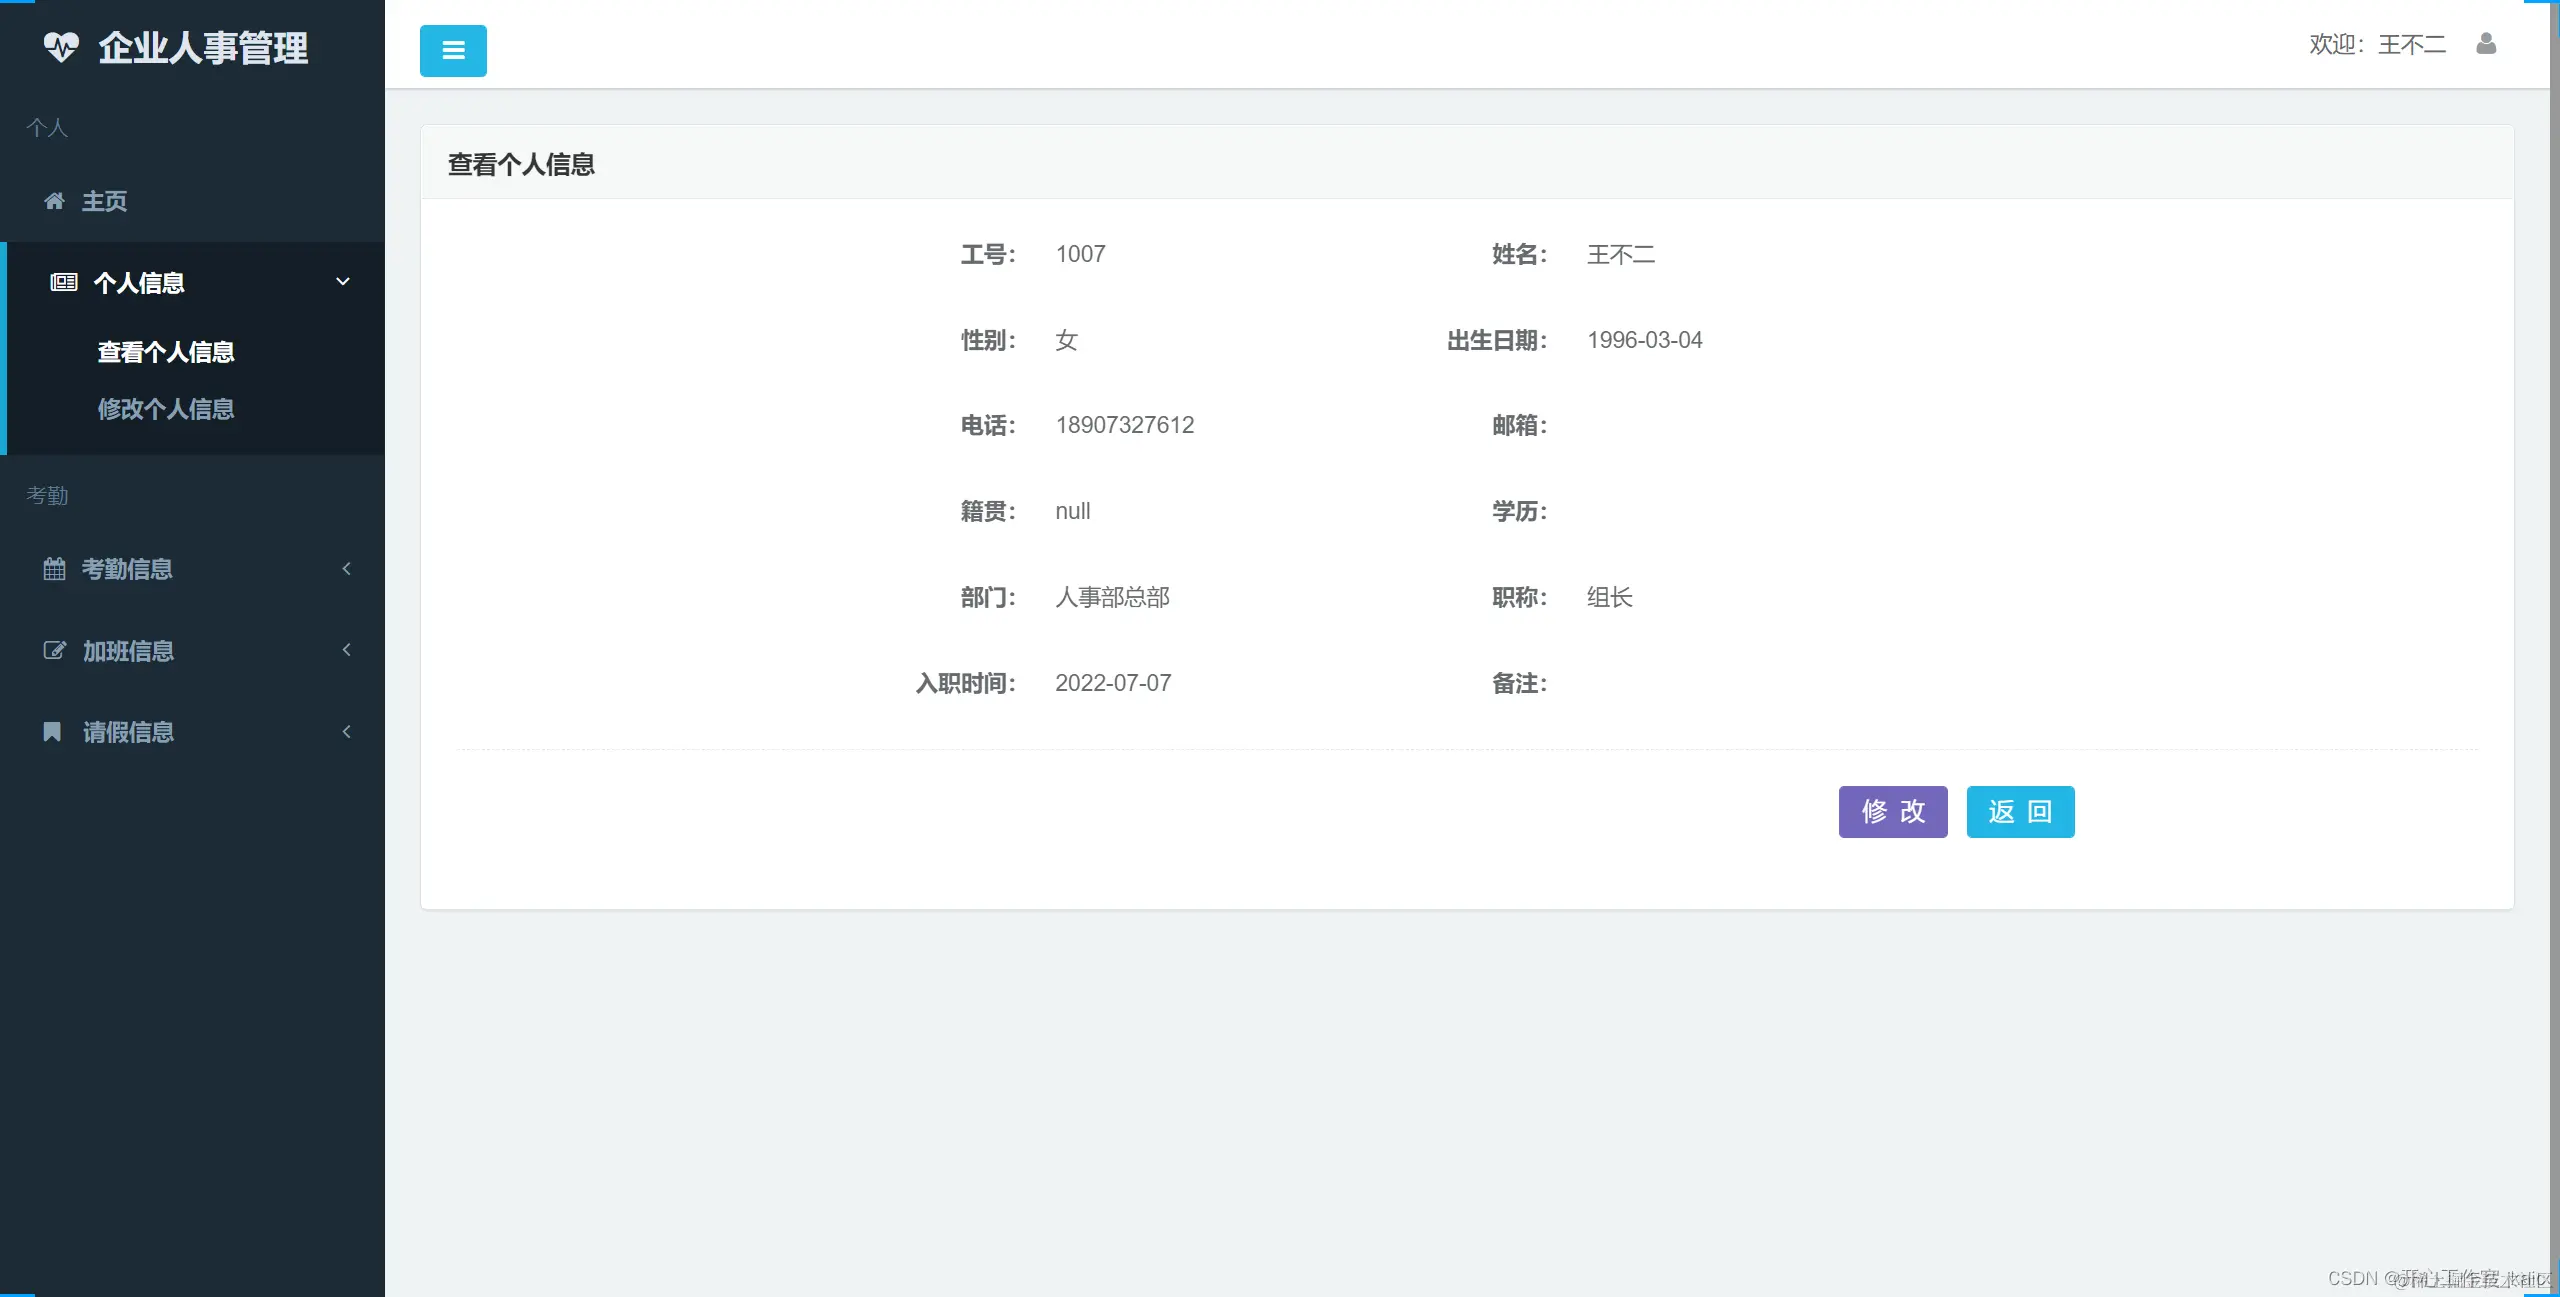Open 查看个人信息 submenu item
Screen dimensions: 2560x1297
tap(166, 352)
